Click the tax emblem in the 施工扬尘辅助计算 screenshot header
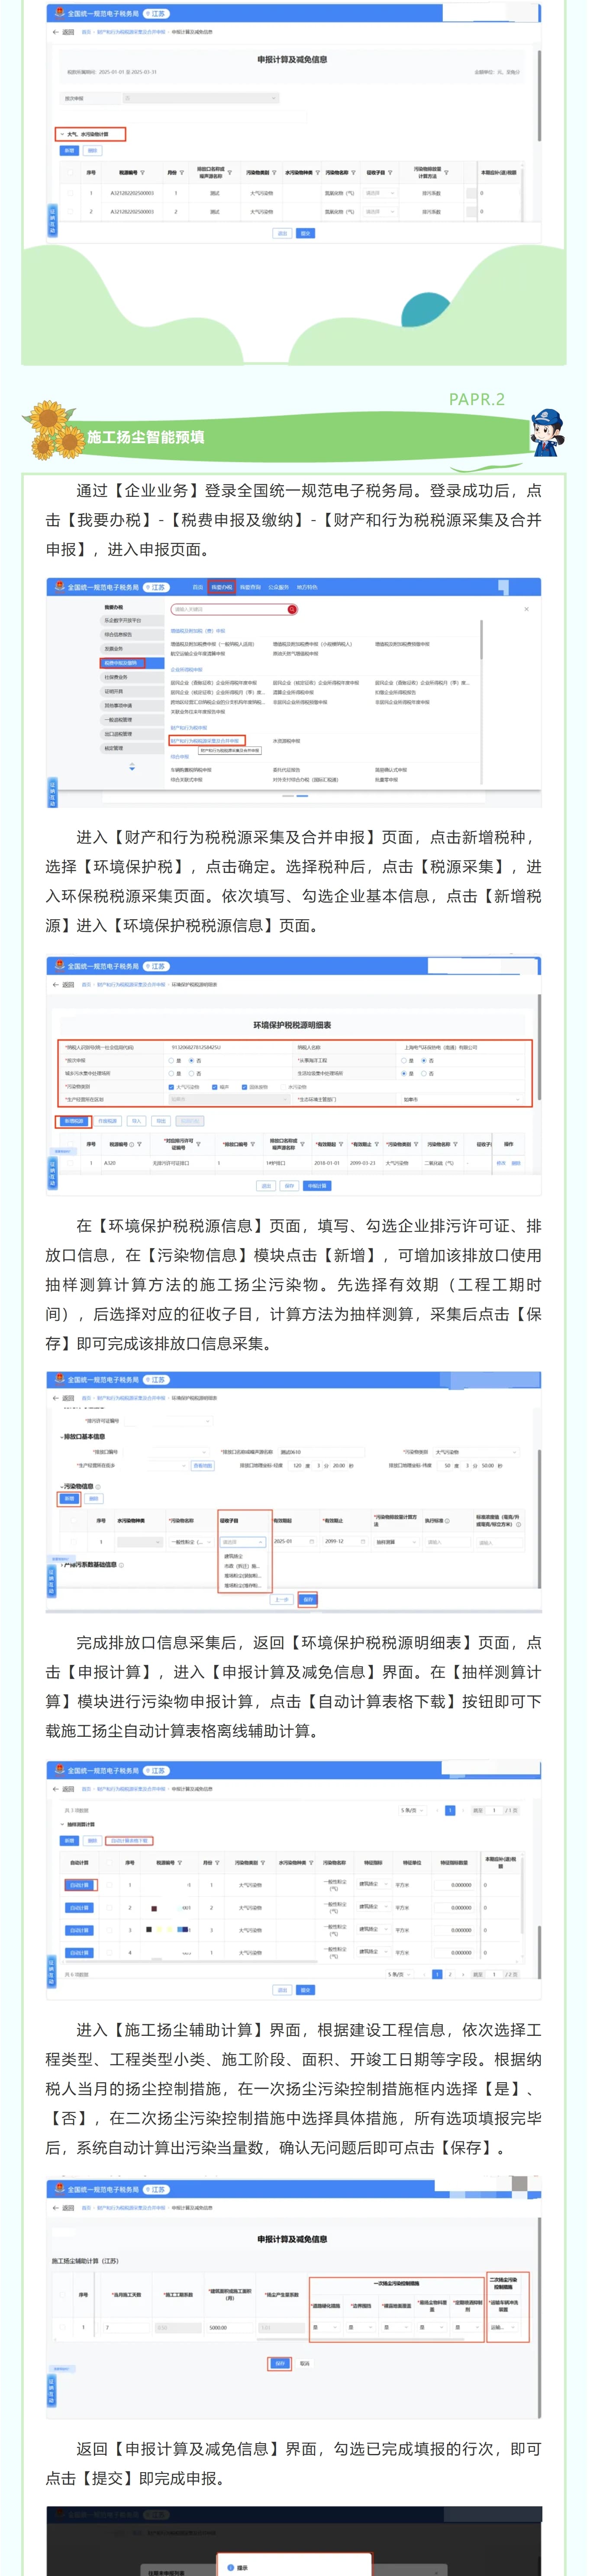 (60, 2189)
